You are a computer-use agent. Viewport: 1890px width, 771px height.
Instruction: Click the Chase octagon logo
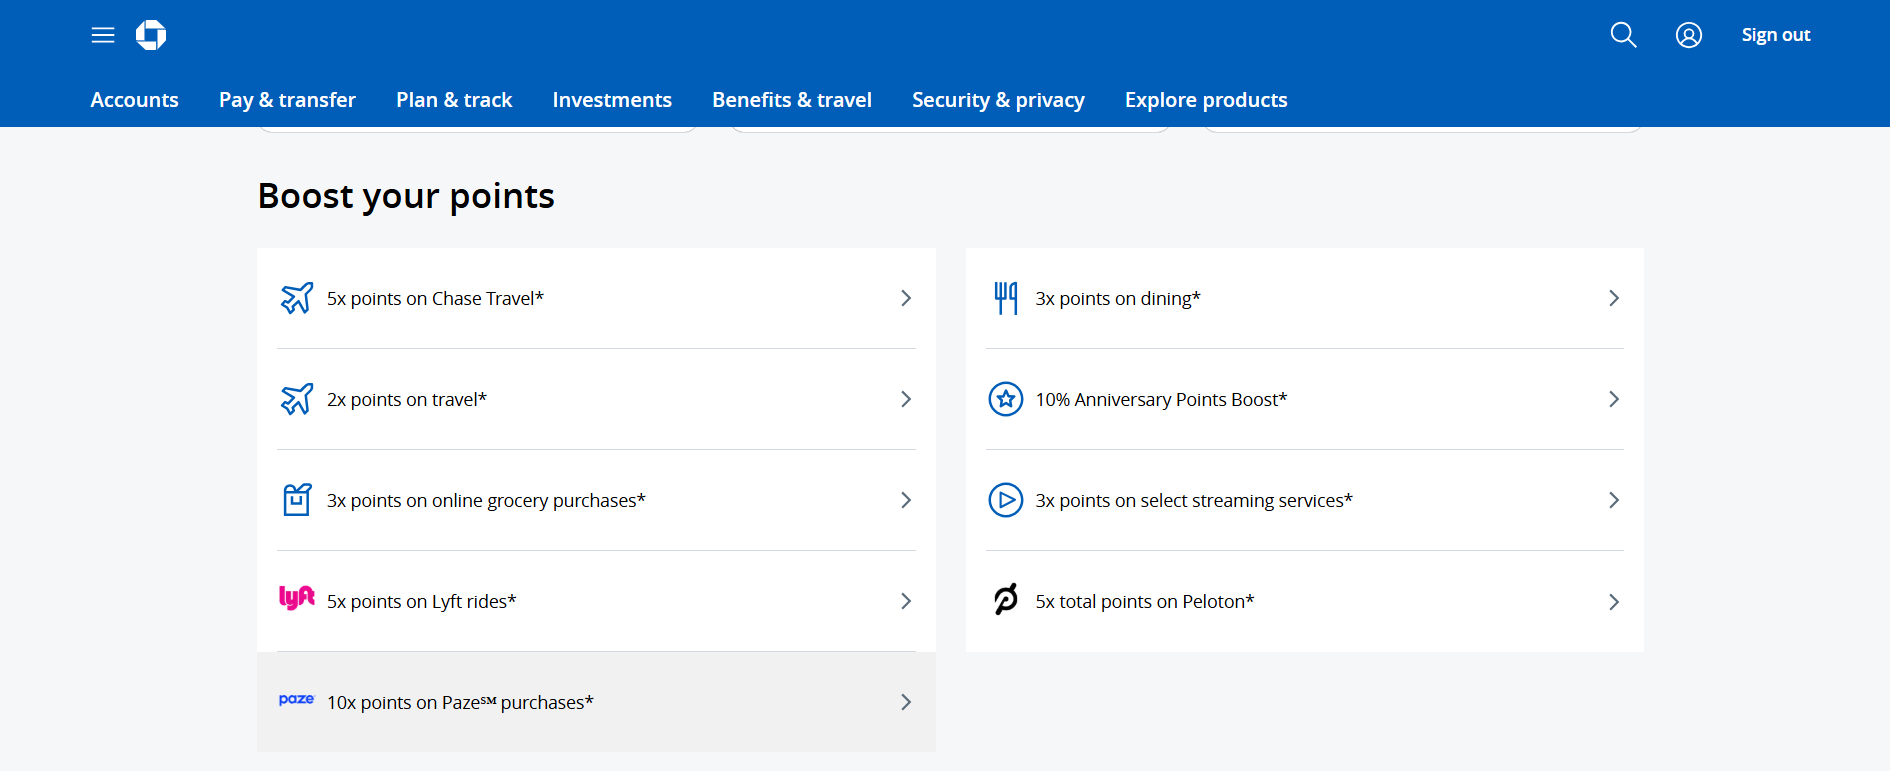click(151, 35)
